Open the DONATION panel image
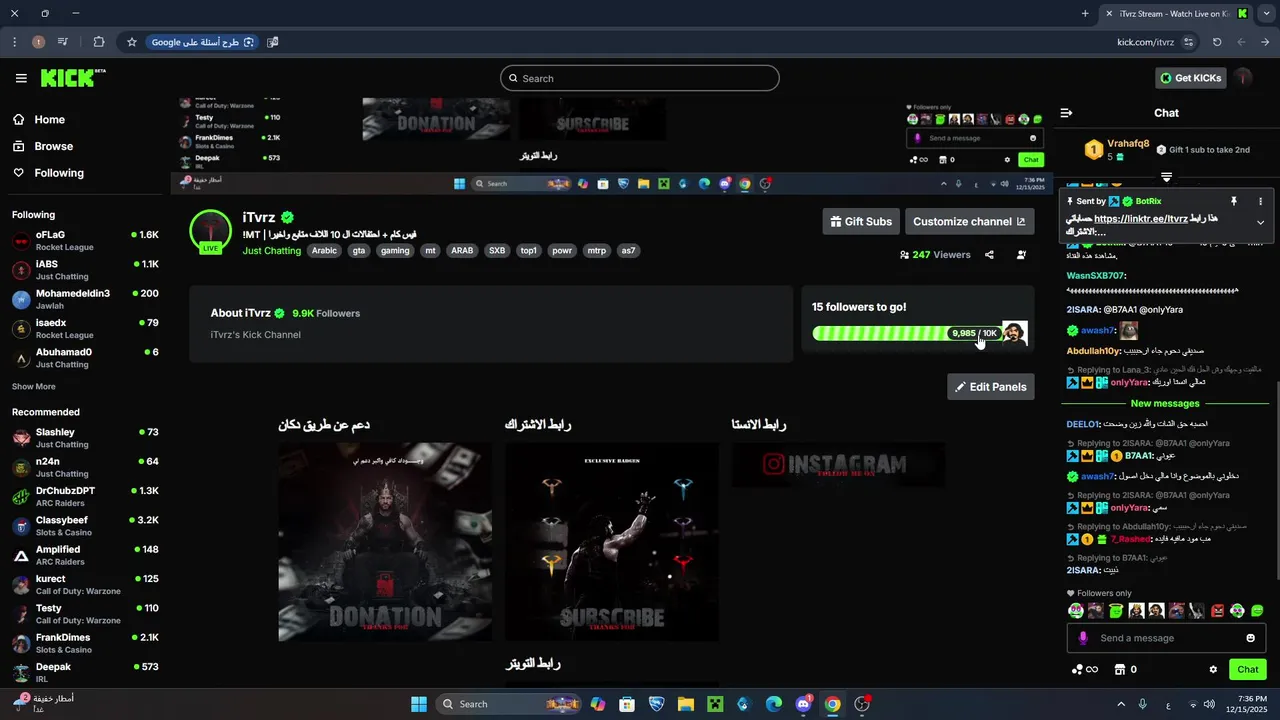Screen dimensions: 1280x720 385,542
